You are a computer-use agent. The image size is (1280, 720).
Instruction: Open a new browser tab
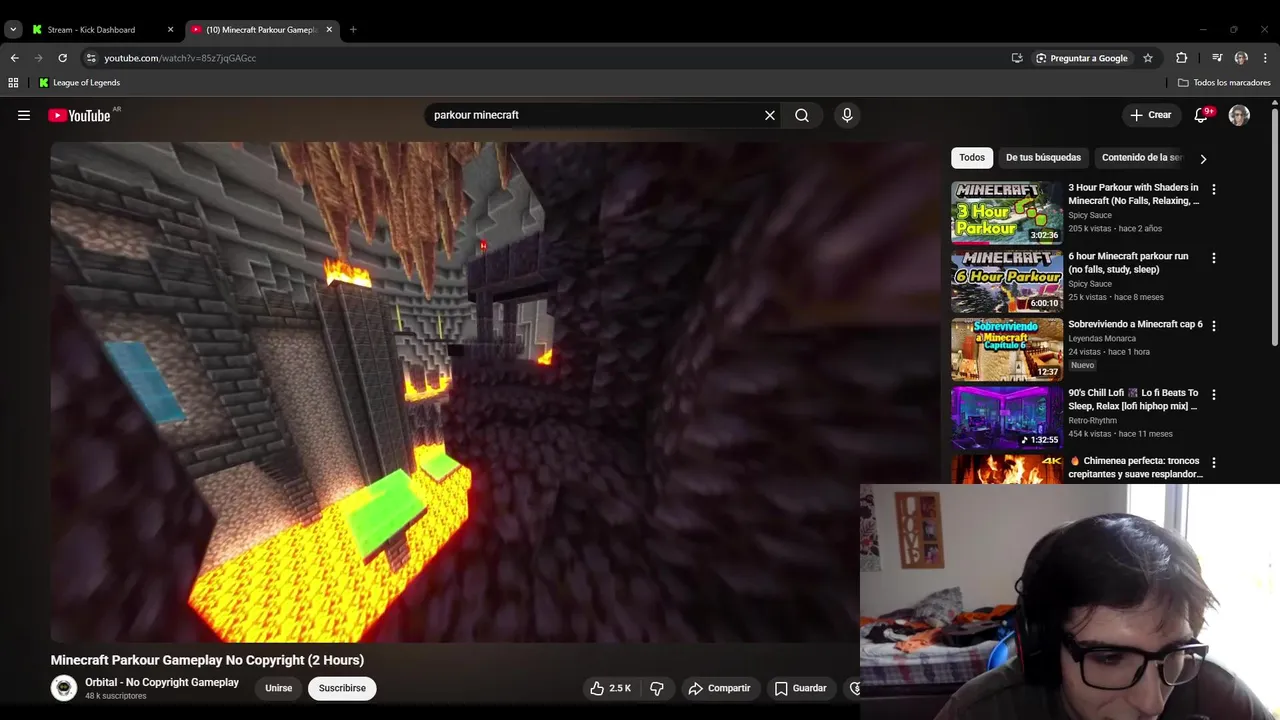pyautogui.click(x=353, y=30)
